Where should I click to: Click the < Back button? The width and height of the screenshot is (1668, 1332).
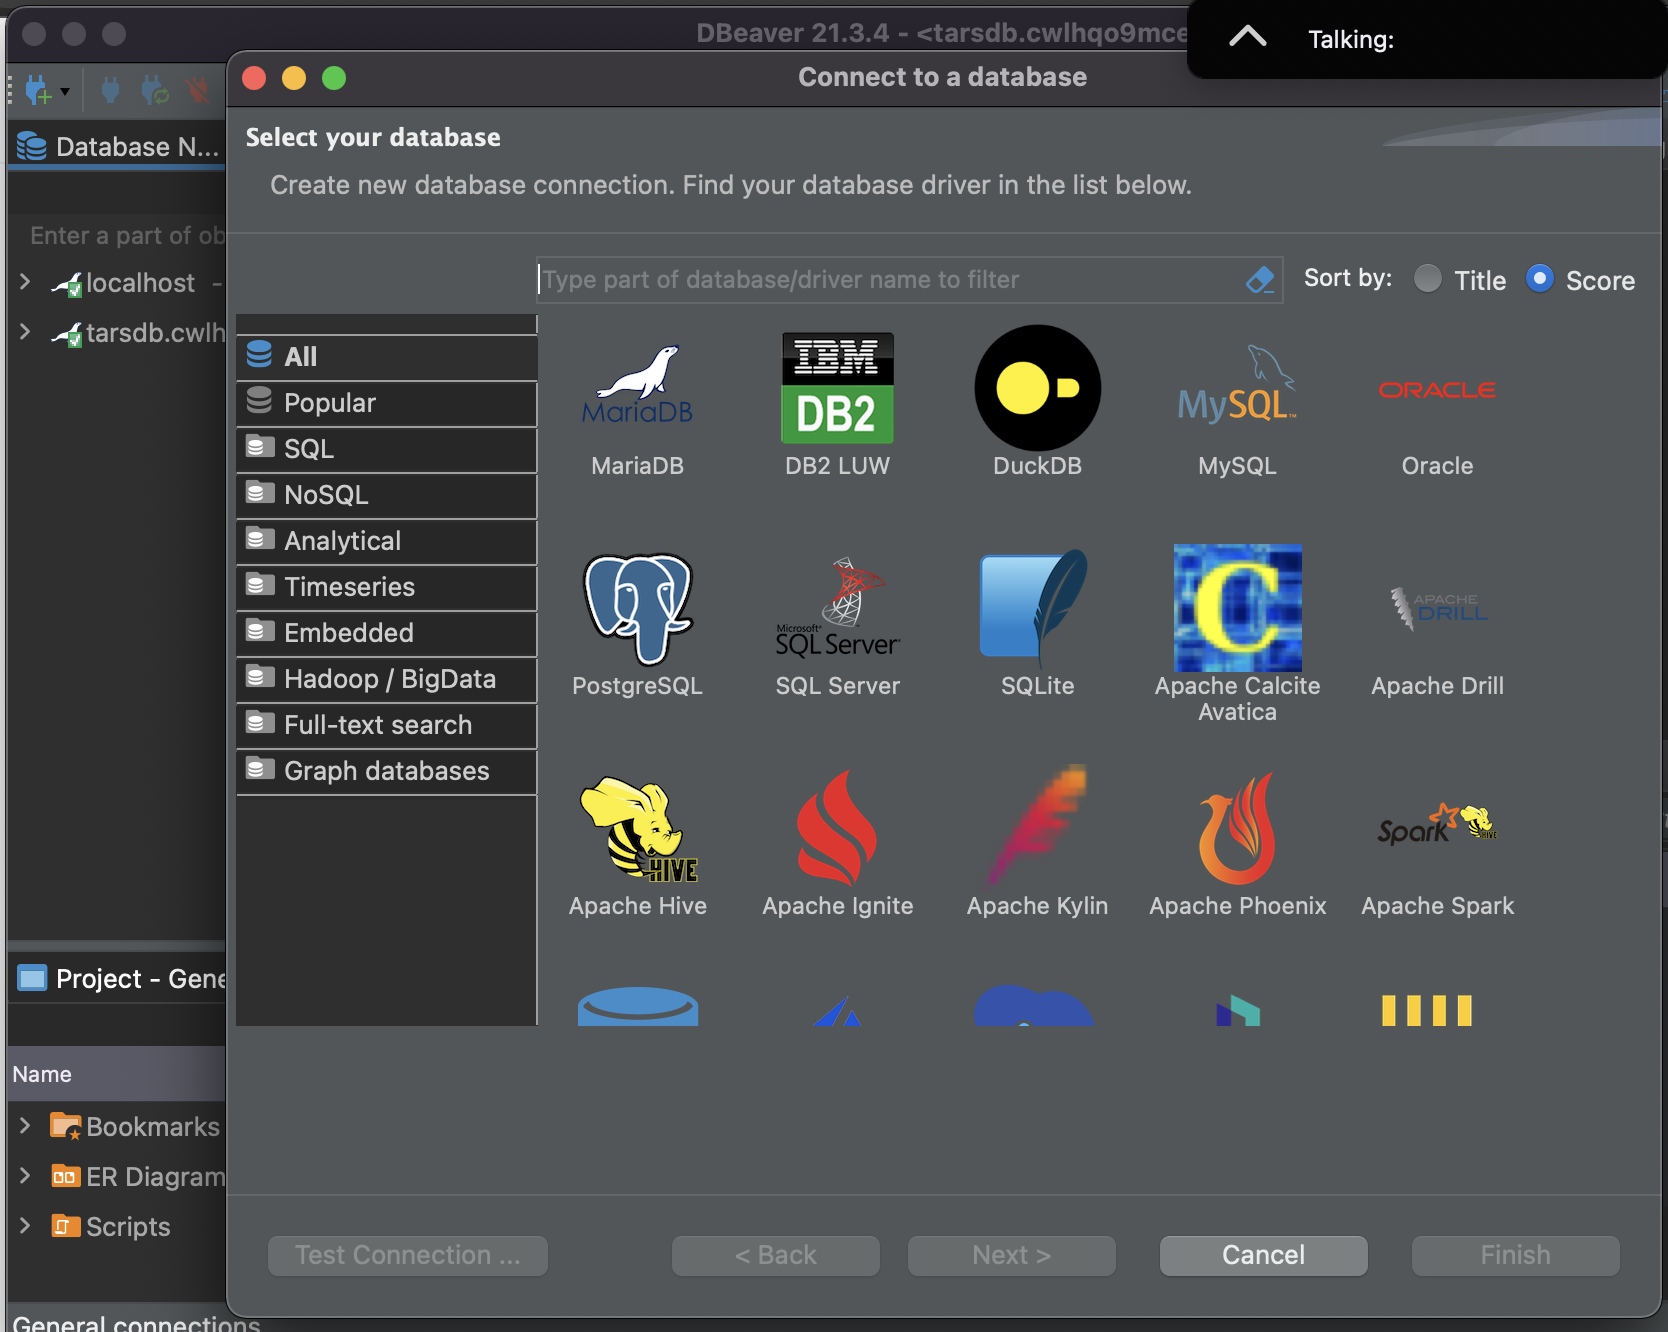pyautogui.click(x=775, y=1255)
